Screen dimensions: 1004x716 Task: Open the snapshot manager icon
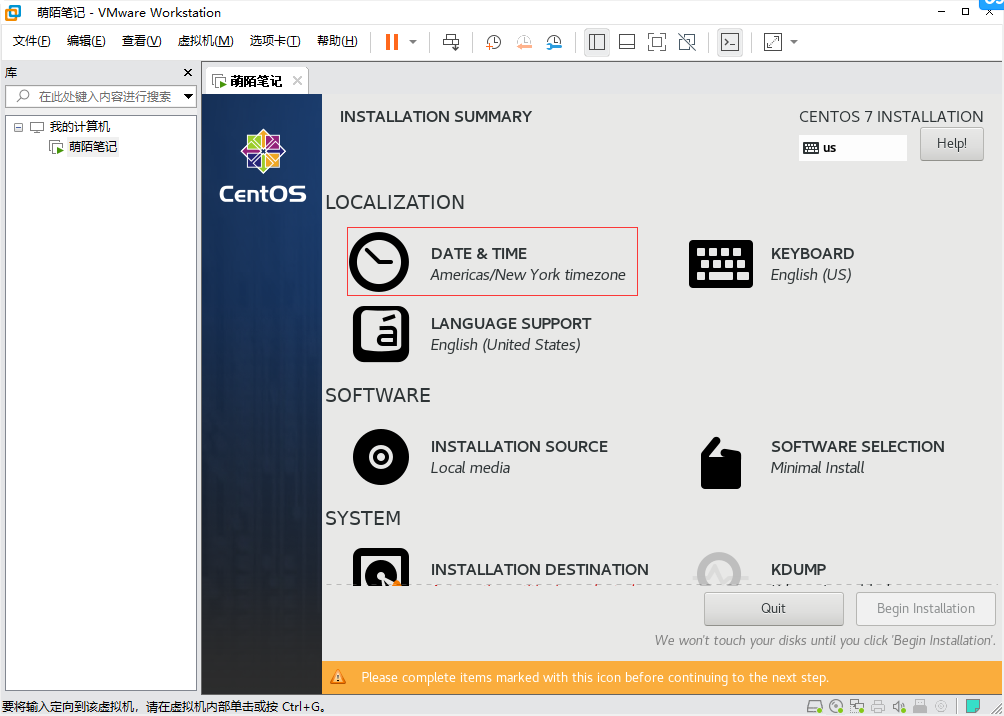tap(554, 42)
